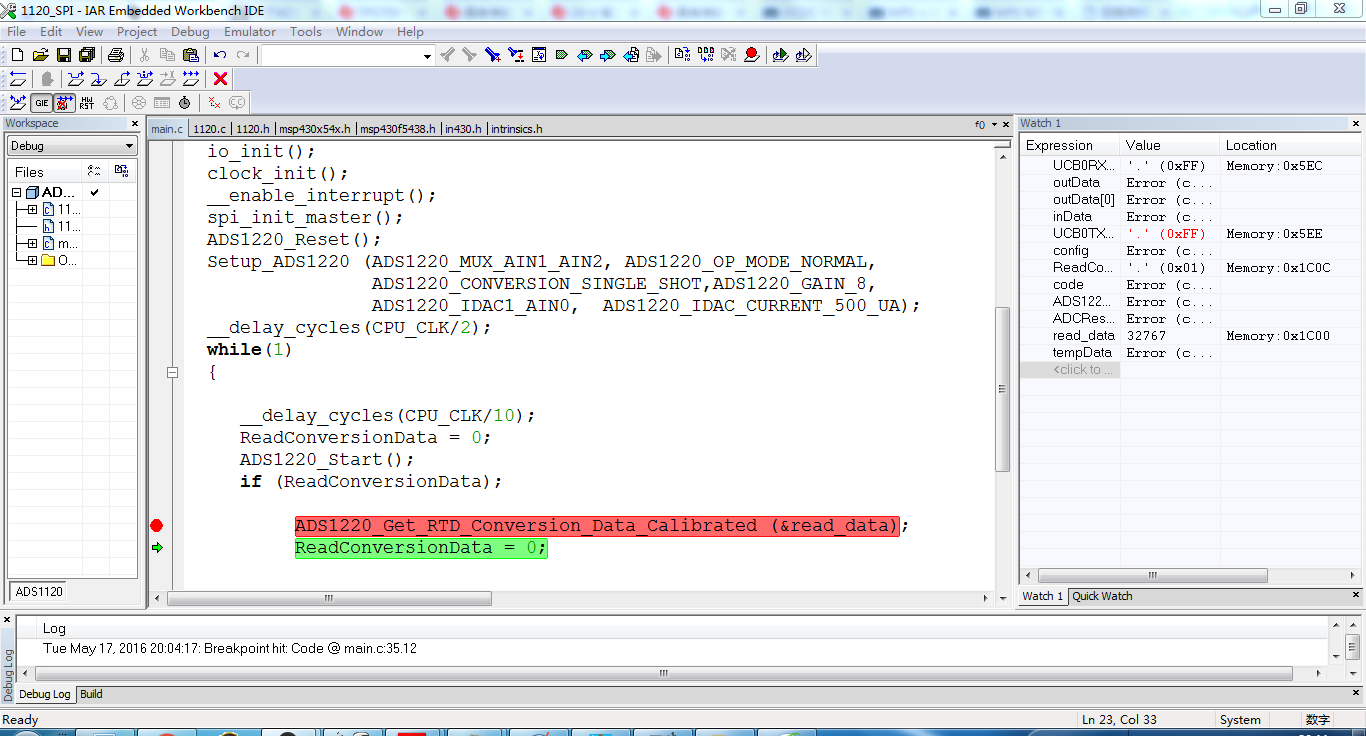Create a new document with the New icon

tap(17, 55)
